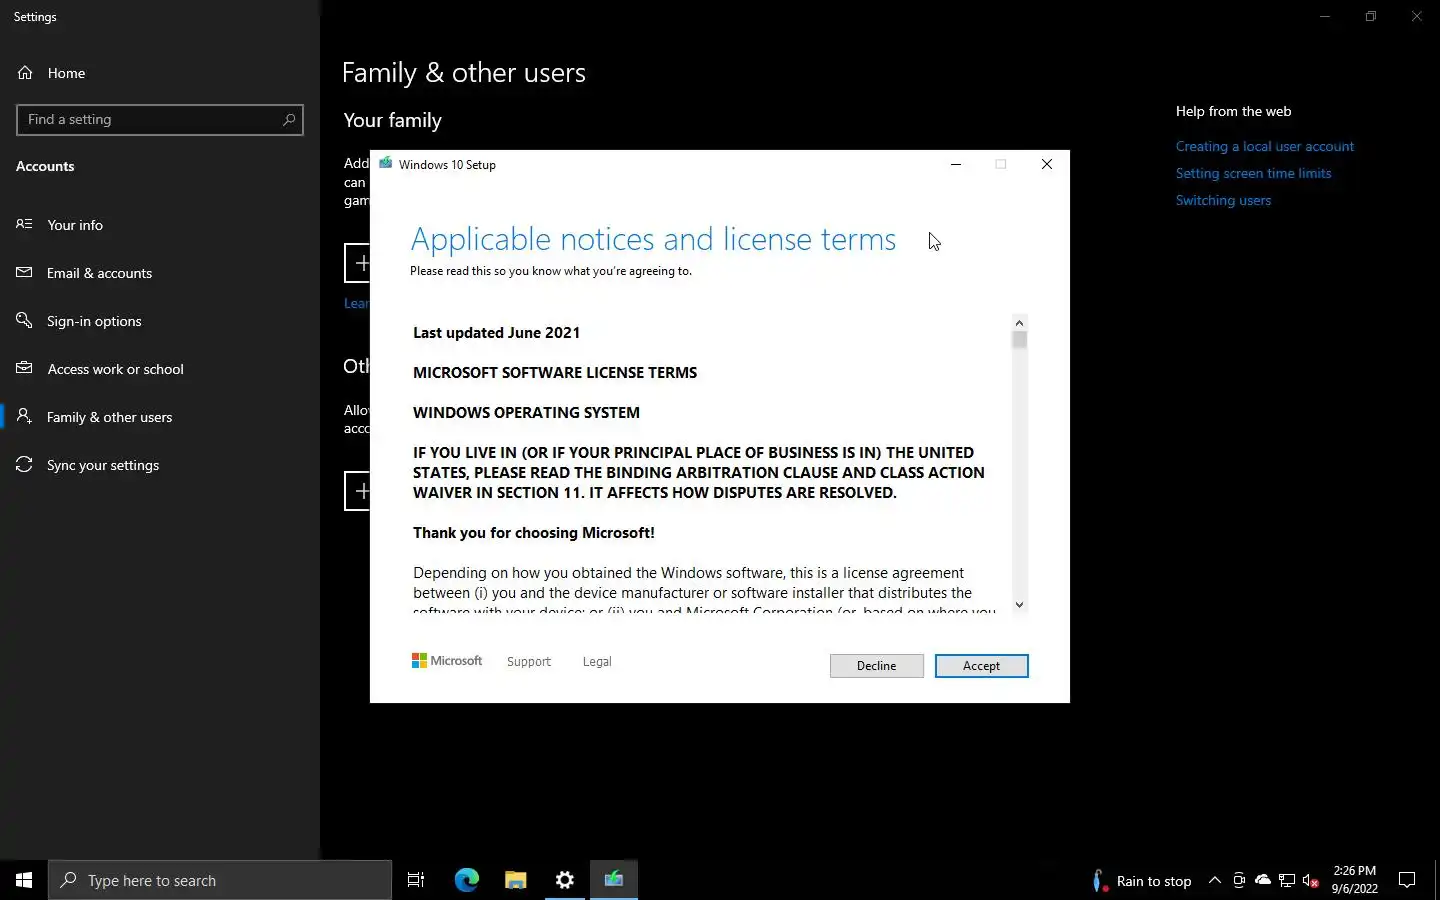Open Access work or school
Viewport: 1440px width, 900px height.
click(x=160, y=369)
